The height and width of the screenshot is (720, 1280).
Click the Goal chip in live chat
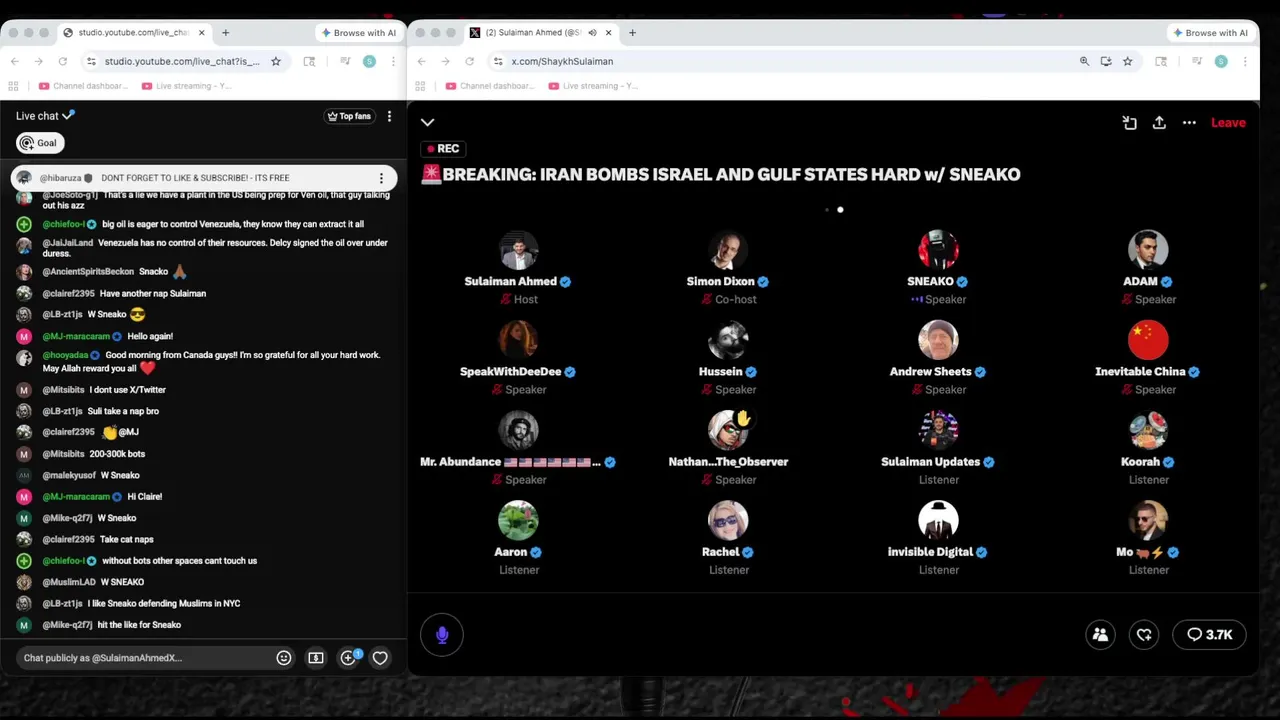click(x=39, y=143)
